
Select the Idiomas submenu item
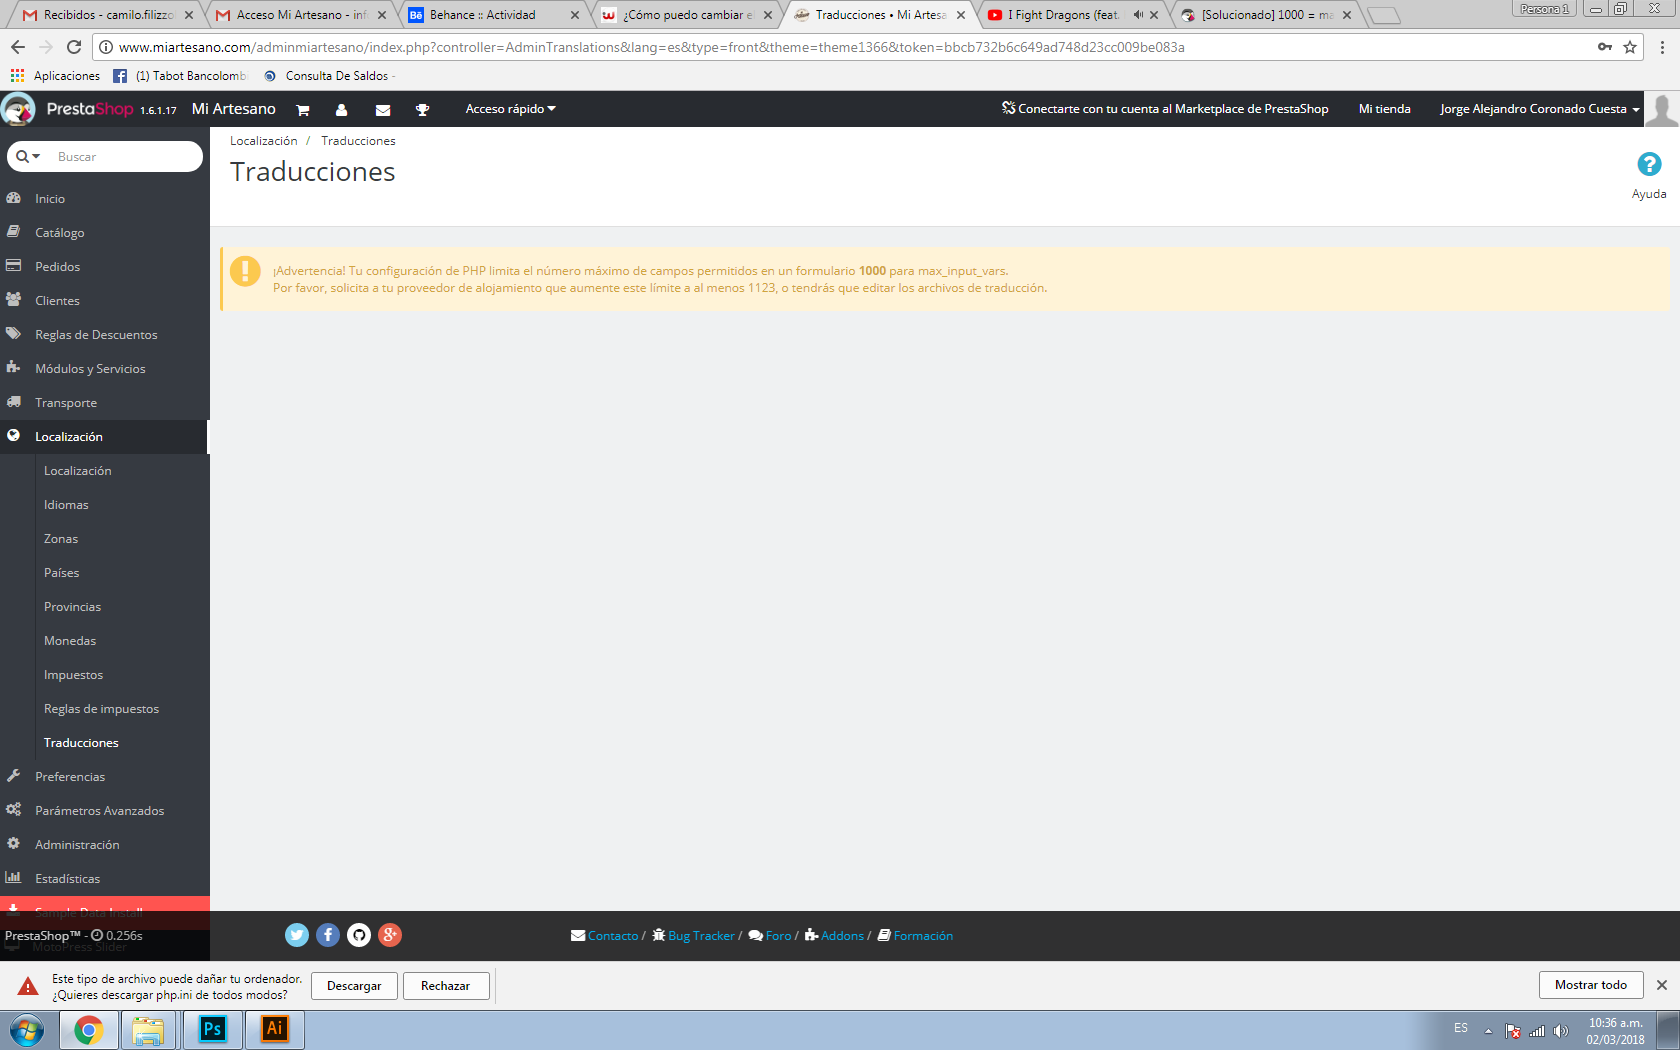click(66, 505)
